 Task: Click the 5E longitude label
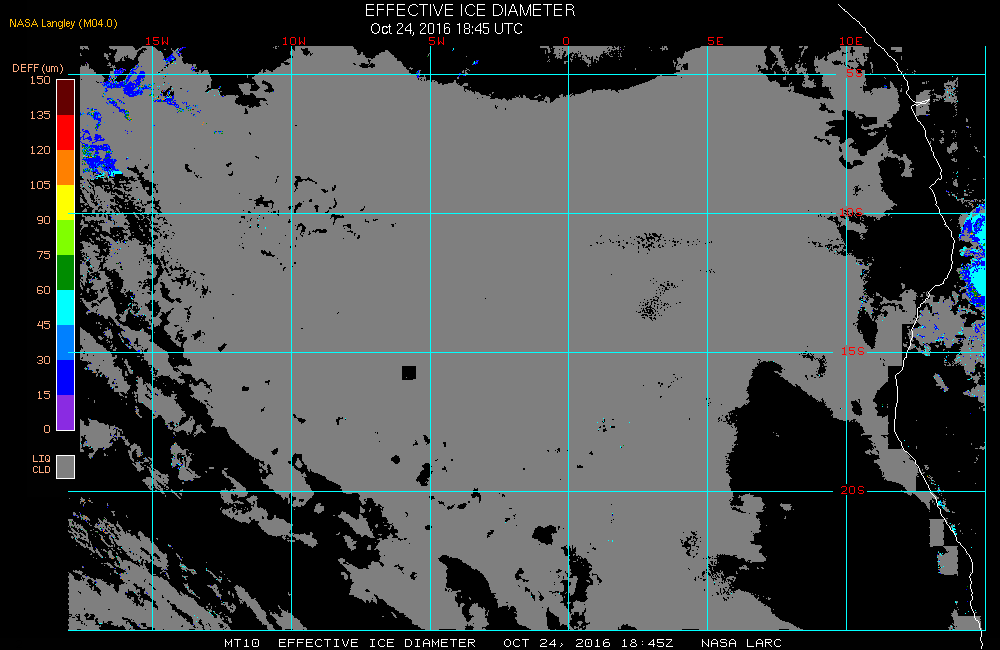(715, 41)
